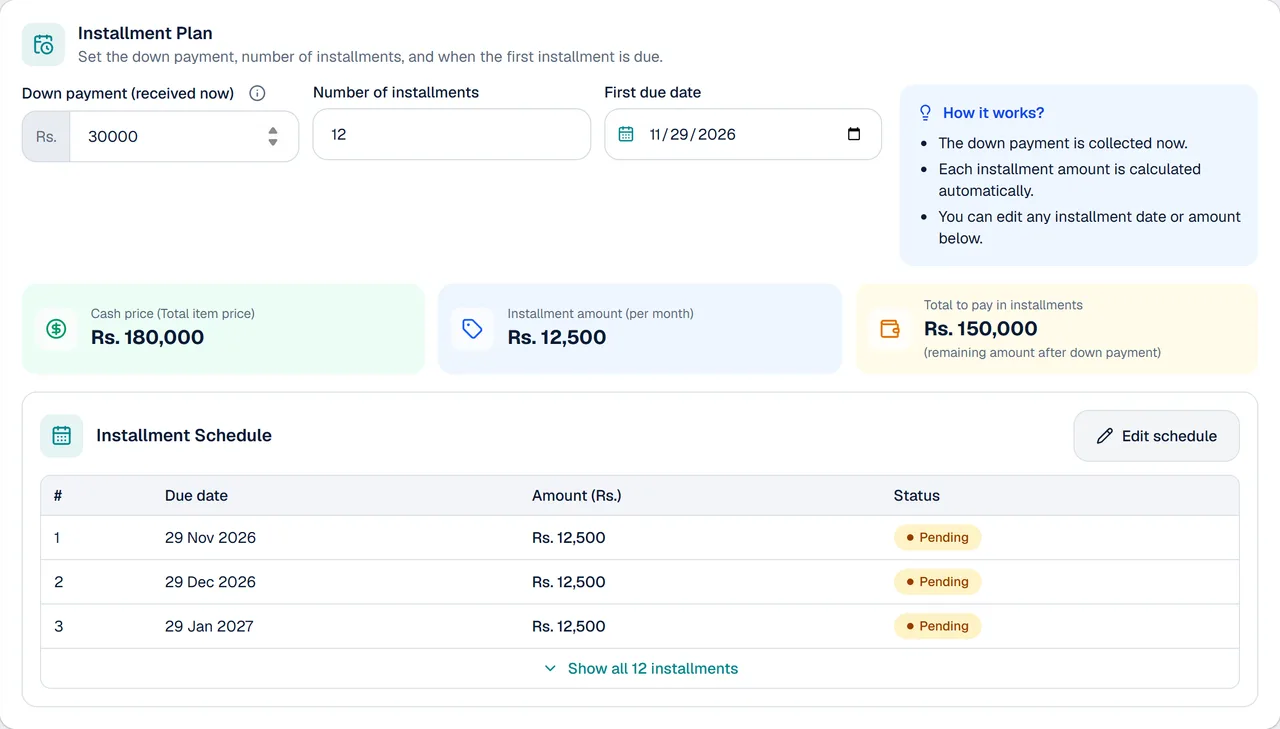Click the Amount (Rs.) column header
The width and height of the screenshot is (1280, 729).
(576, 496)
